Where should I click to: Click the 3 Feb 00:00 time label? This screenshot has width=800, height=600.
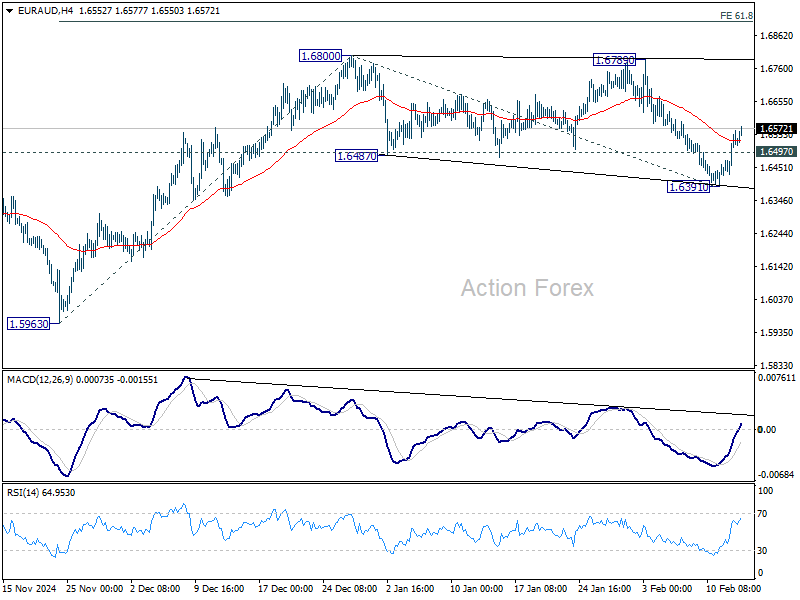pyautogui.click(x=667, y=589)
